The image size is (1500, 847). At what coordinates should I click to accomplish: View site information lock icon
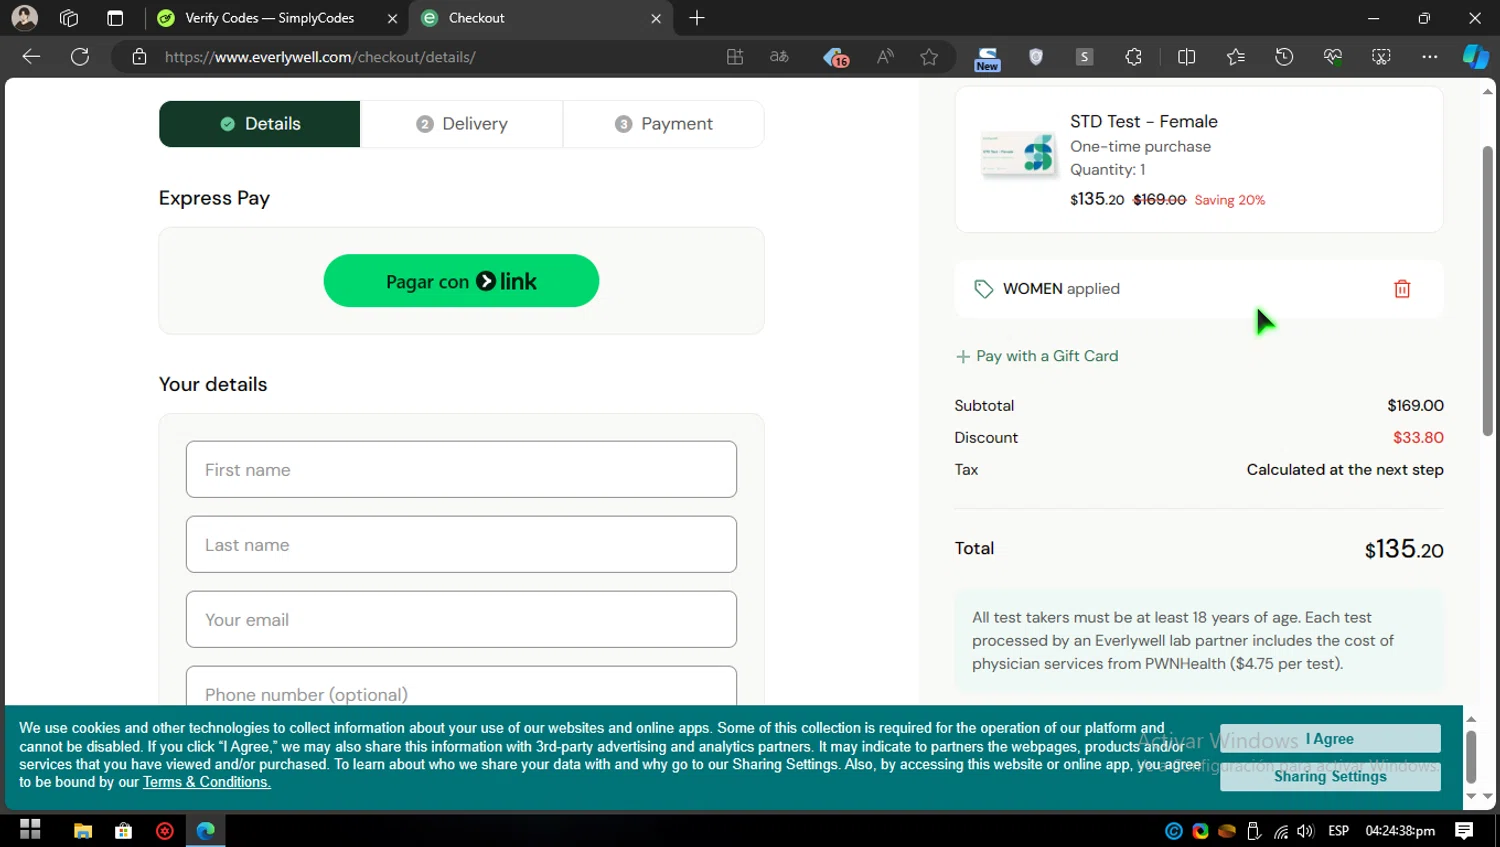(139, 57)
